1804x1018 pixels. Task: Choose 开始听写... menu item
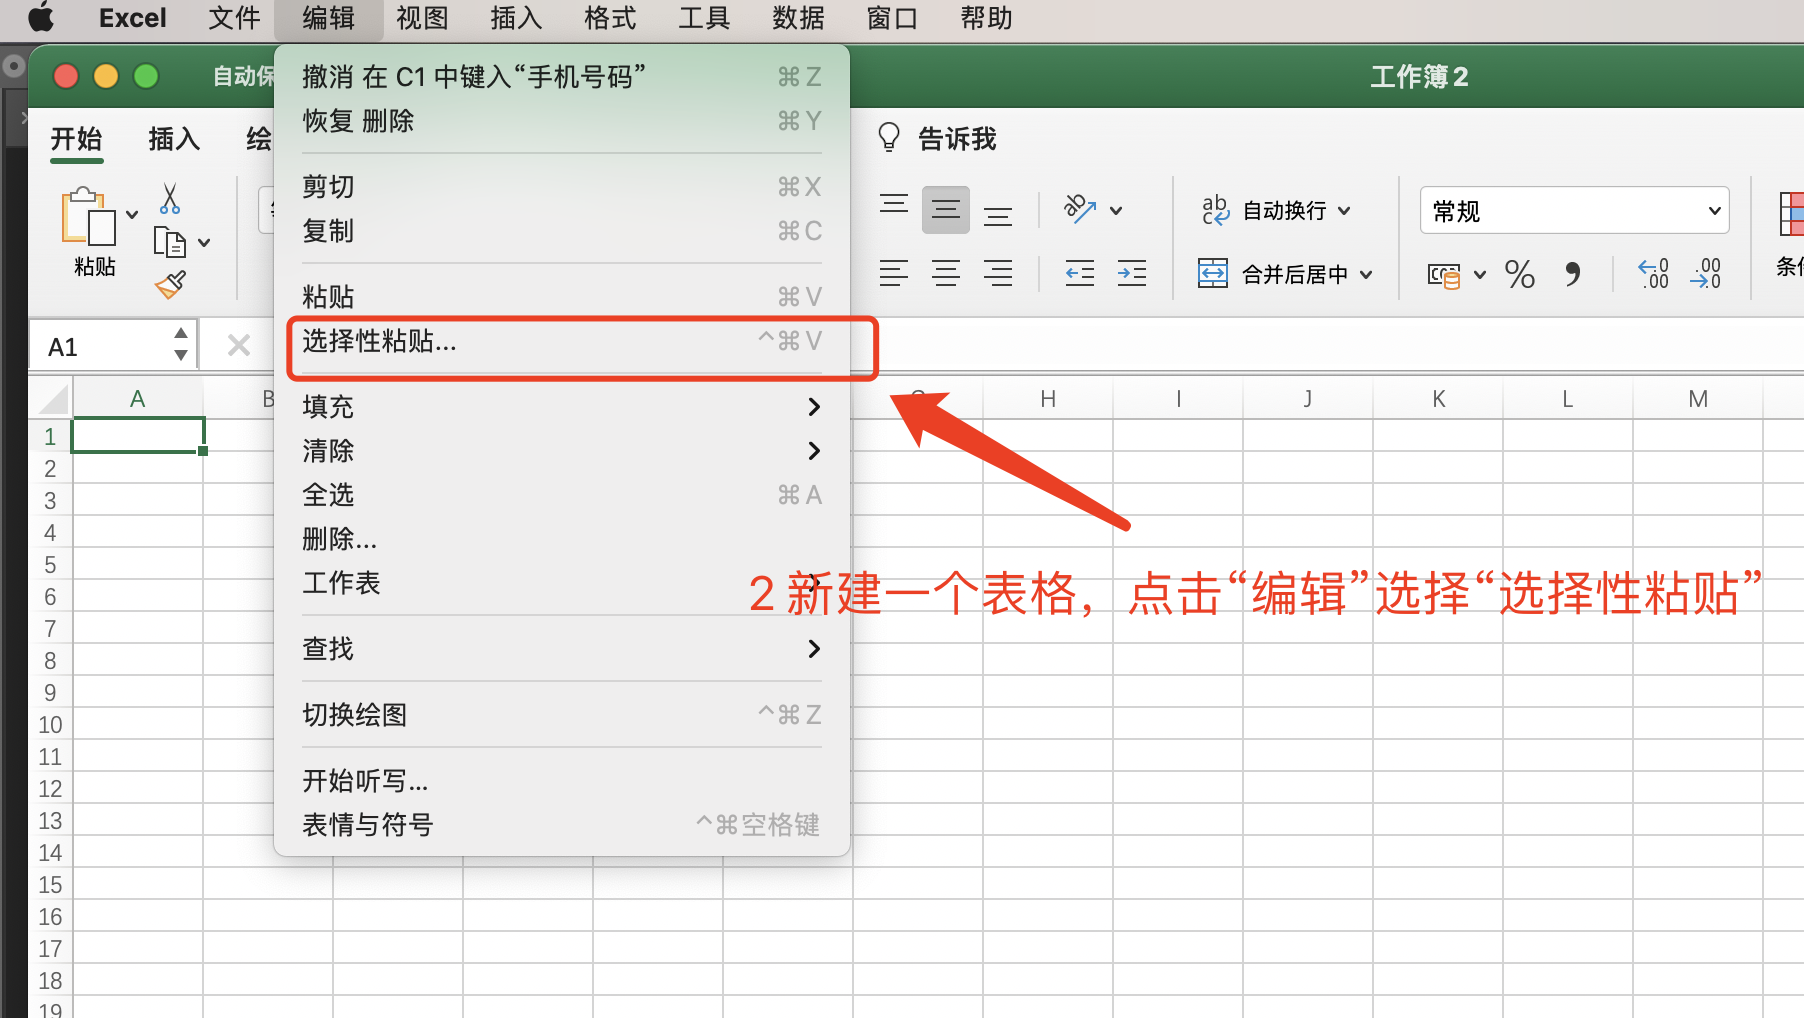(562, 781)
